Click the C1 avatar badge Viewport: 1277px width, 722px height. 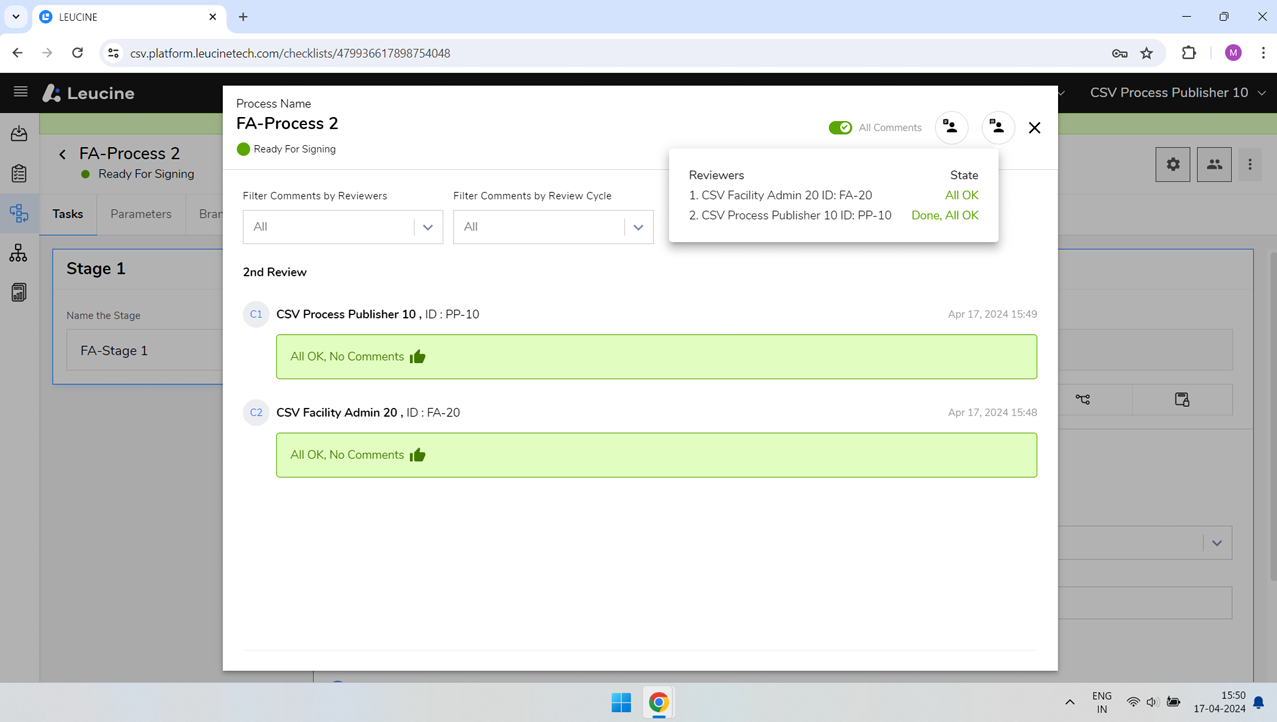point(256,314)
